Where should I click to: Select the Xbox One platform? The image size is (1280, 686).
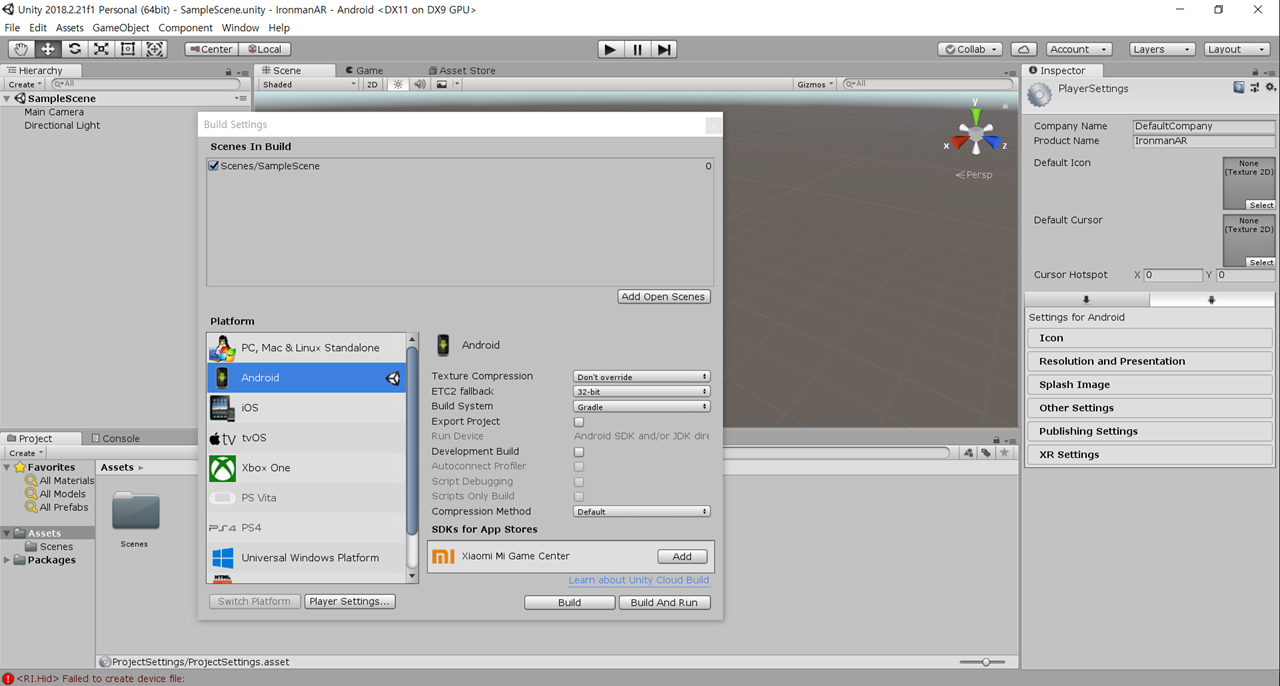pos(306,468)
